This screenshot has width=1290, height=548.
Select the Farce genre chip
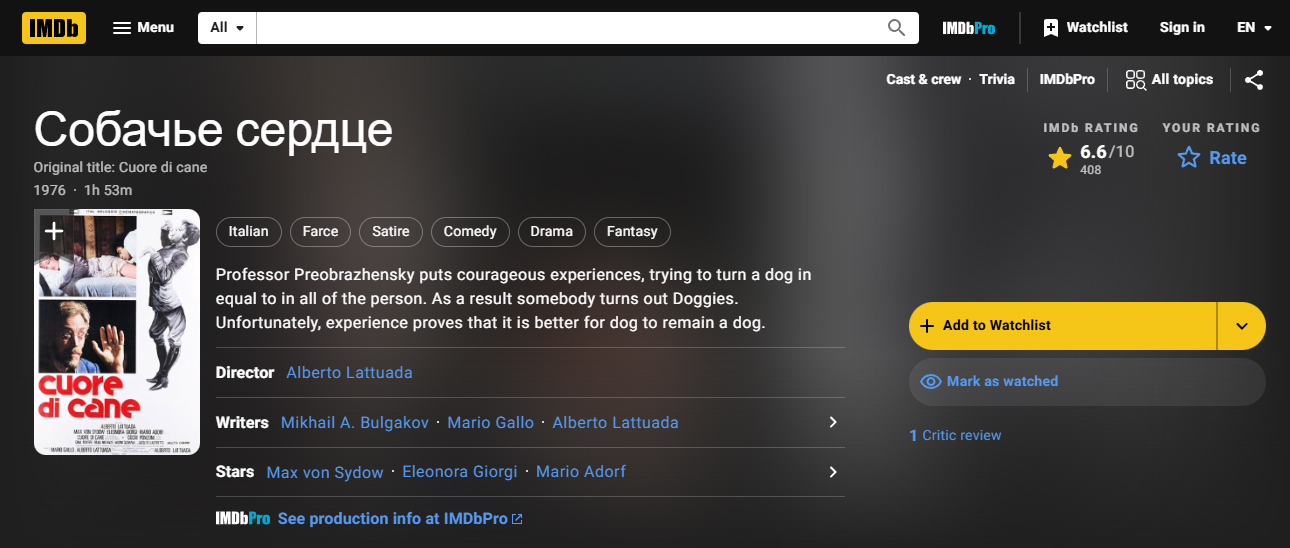[x=320, y=231]
